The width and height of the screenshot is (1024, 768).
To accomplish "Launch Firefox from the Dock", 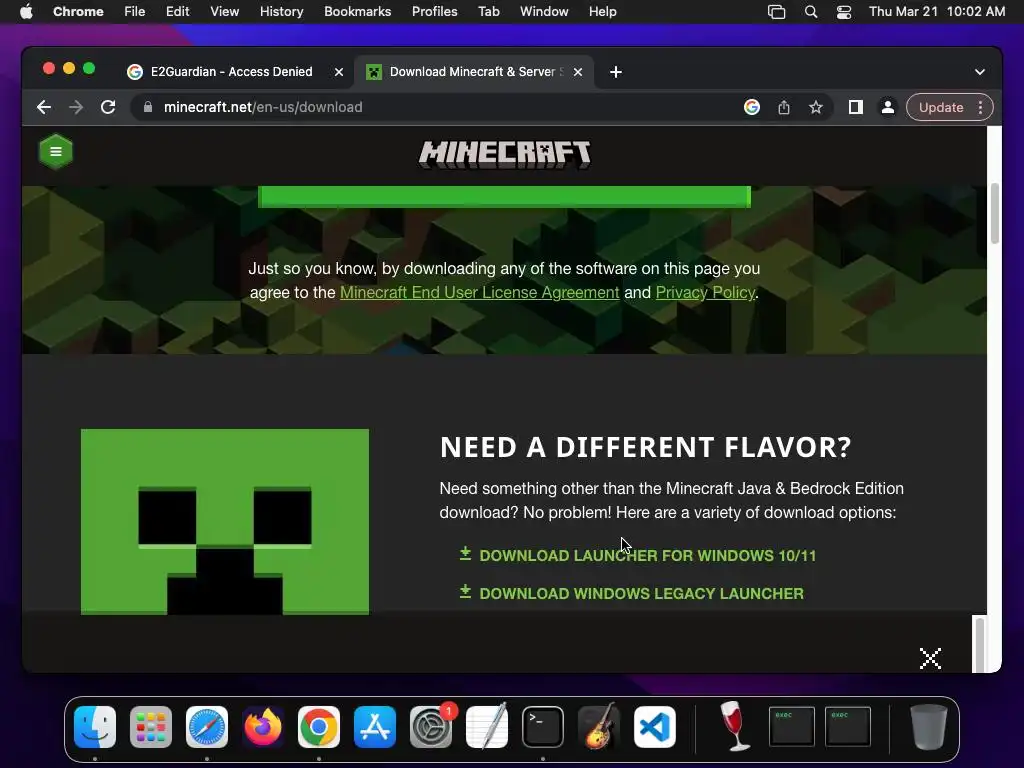I will tap(263, 727).
